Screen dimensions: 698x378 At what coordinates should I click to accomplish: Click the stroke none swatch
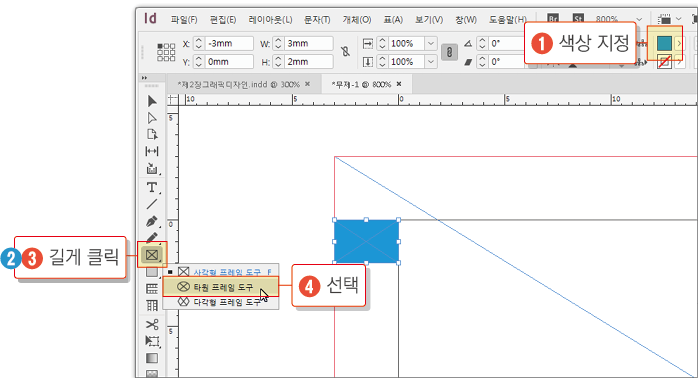click(664, 62)
